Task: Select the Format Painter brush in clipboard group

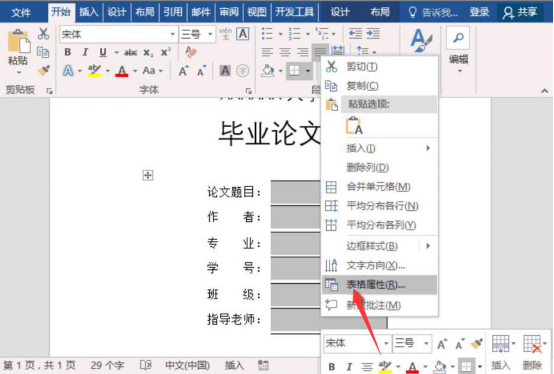Action: [x=44, y=71]
